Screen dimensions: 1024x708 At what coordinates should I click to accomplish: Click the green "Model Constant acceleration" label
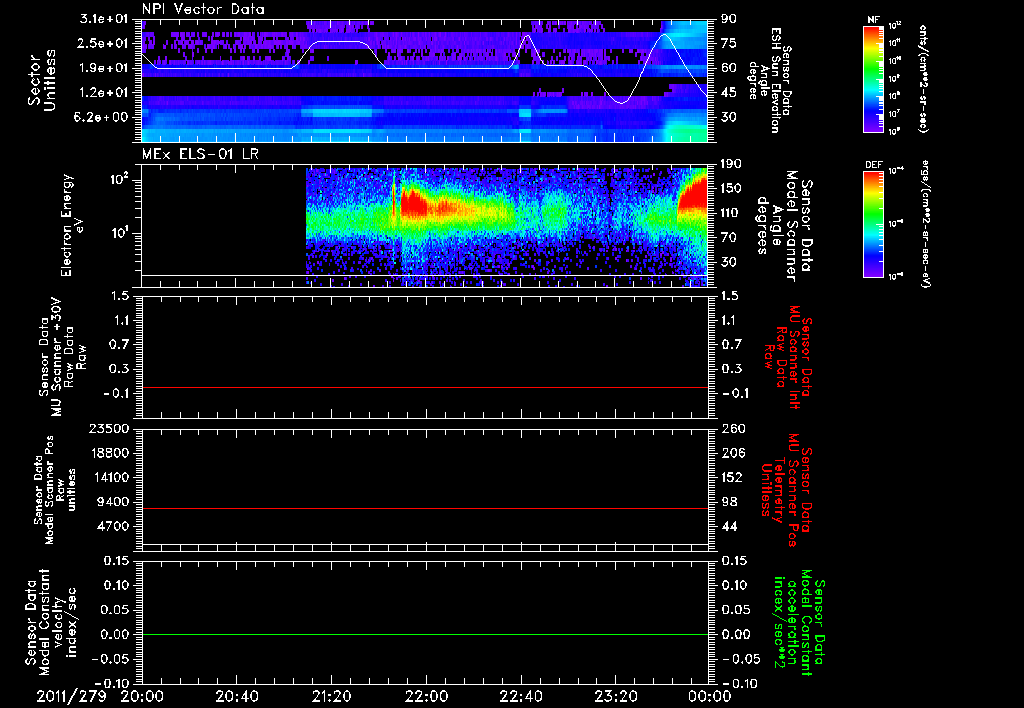pos(799,623)
